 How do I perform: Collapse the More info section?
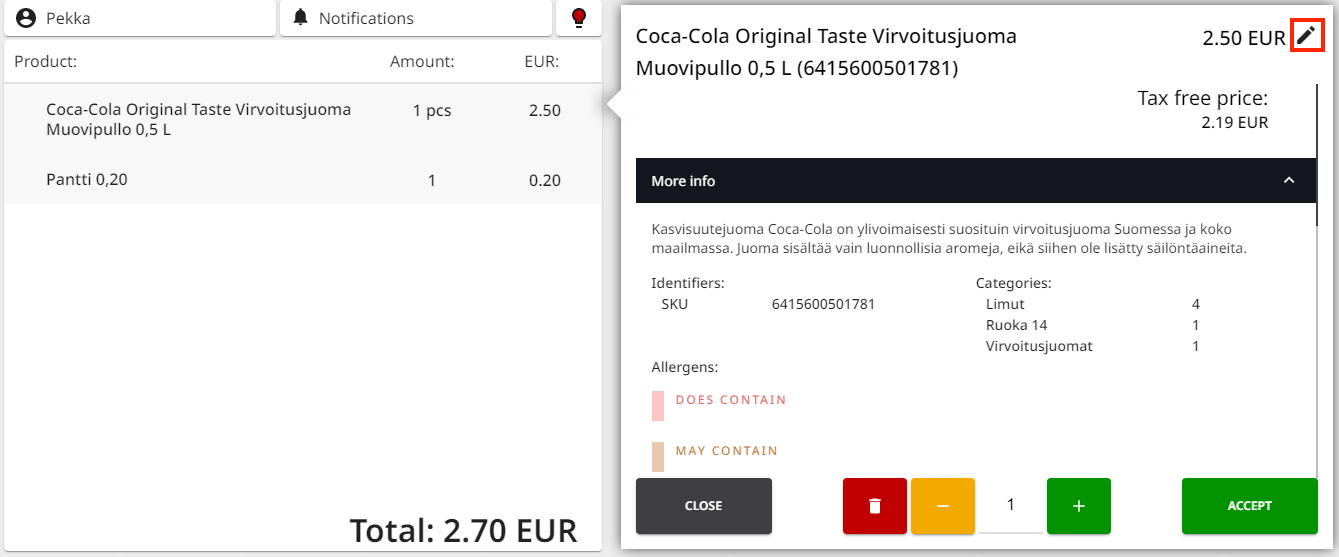(x=1289, y=181)
